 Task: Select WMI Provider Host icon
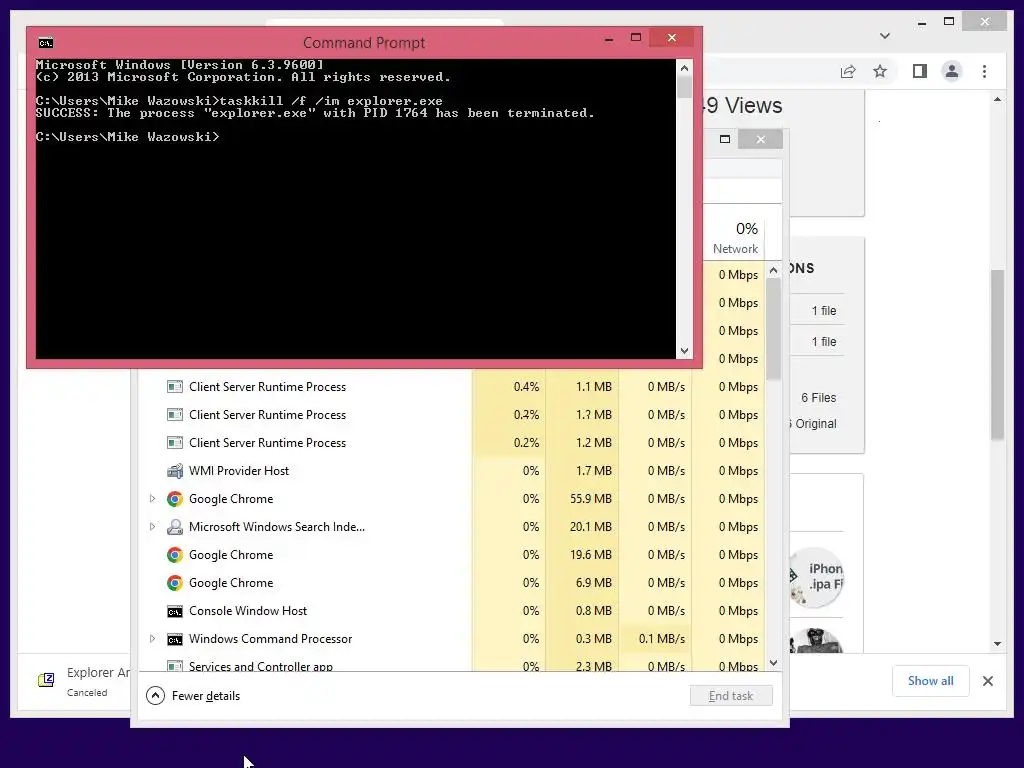(x=174, y=471)
